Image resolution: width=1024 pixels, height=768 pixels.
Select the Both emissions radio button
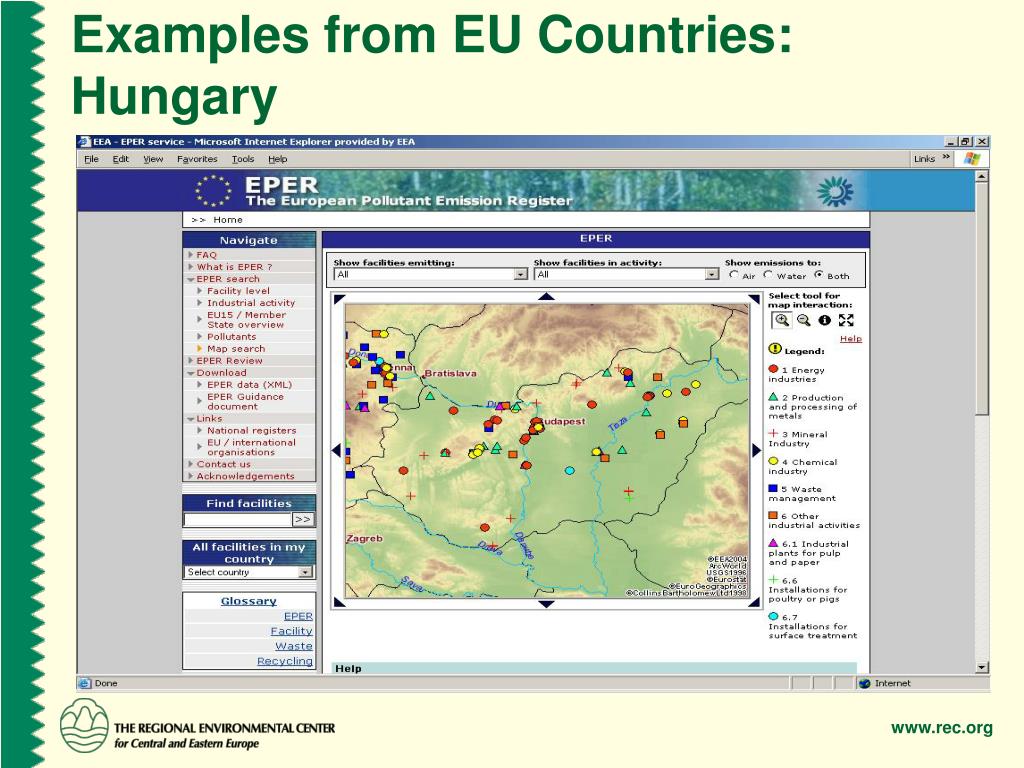[819, 275]
